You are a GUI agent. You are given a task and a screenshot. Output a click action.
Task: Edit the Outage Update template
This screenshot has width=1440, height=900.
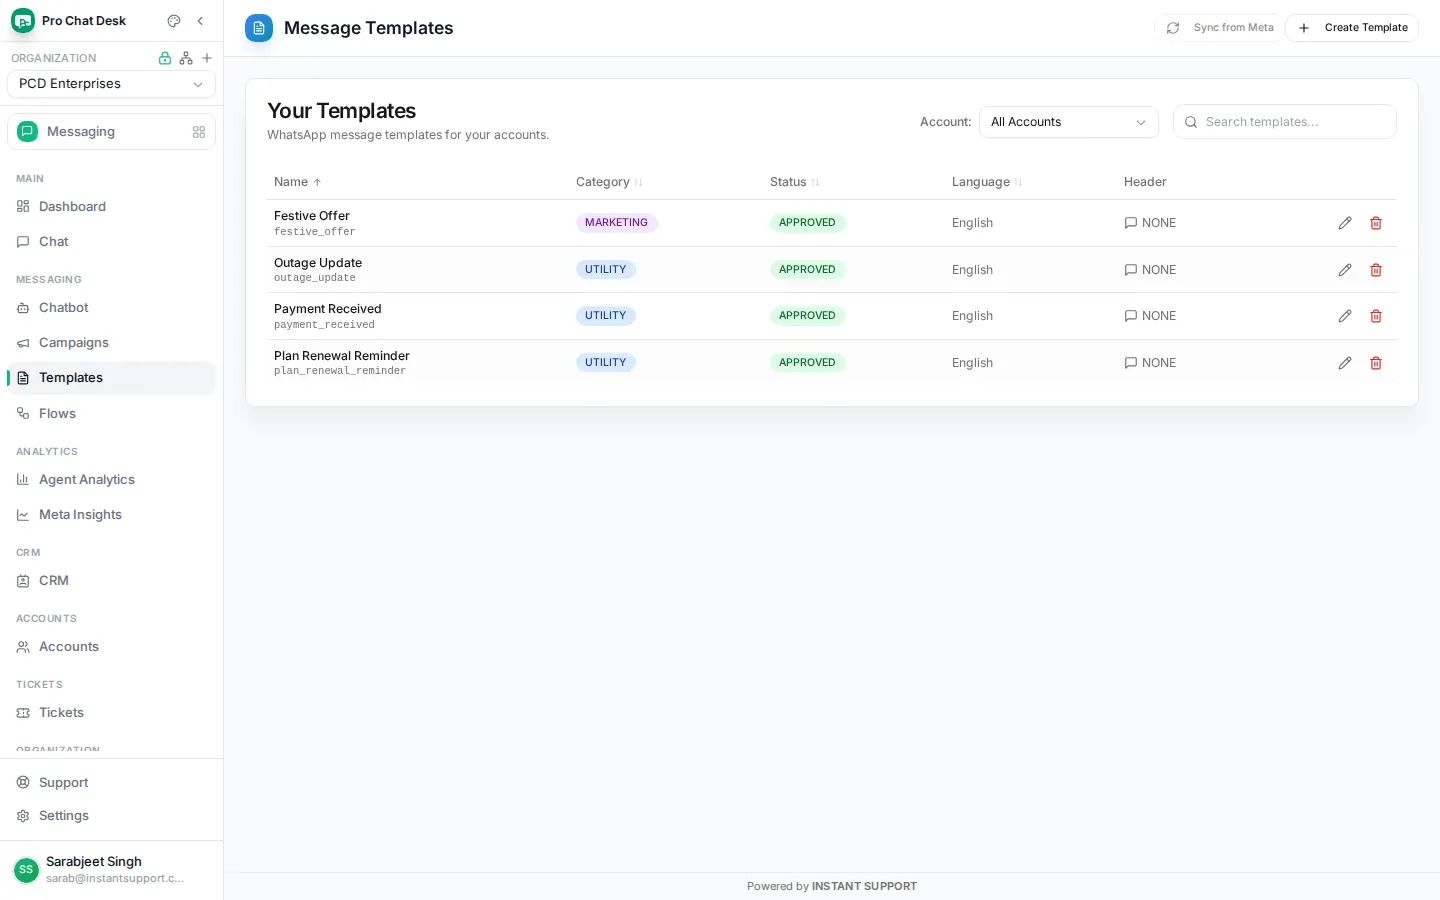pyautogui.click(x=1345, y=270)
